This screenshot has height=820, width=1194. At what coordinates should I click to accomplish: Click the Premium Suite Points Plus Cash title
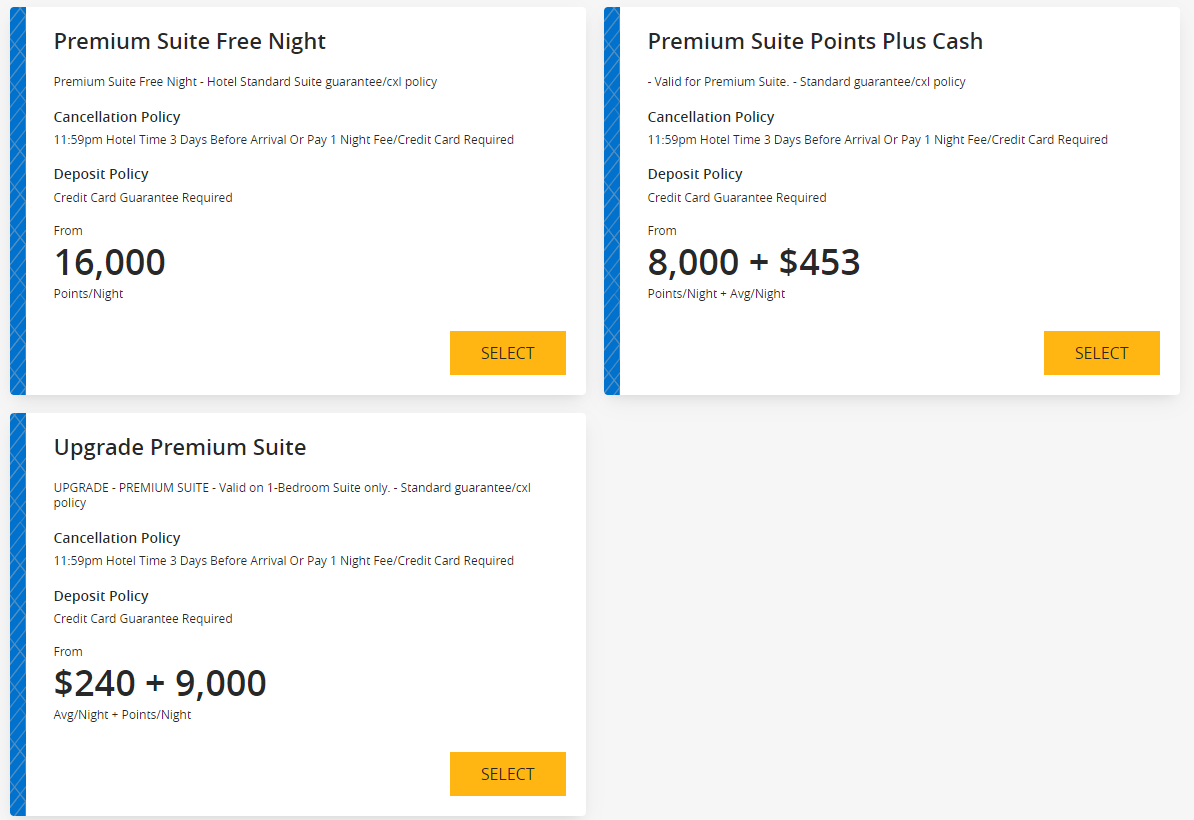[x=815, y=42]
